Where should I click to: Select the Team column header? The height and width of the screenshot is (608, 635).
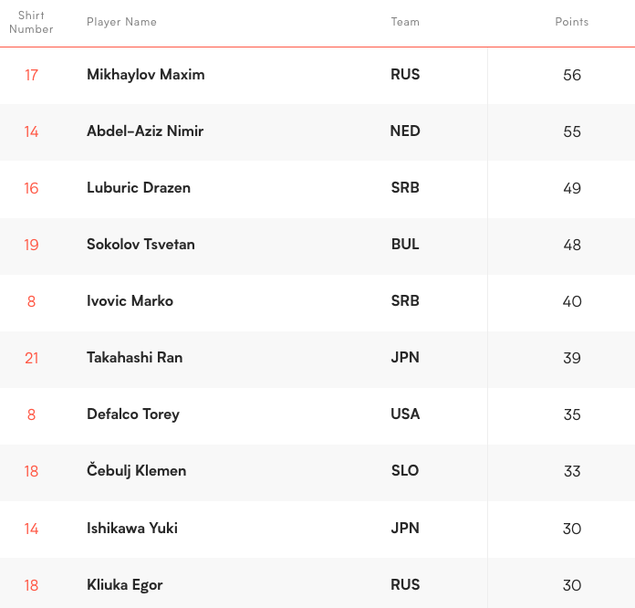pos(405,22)
